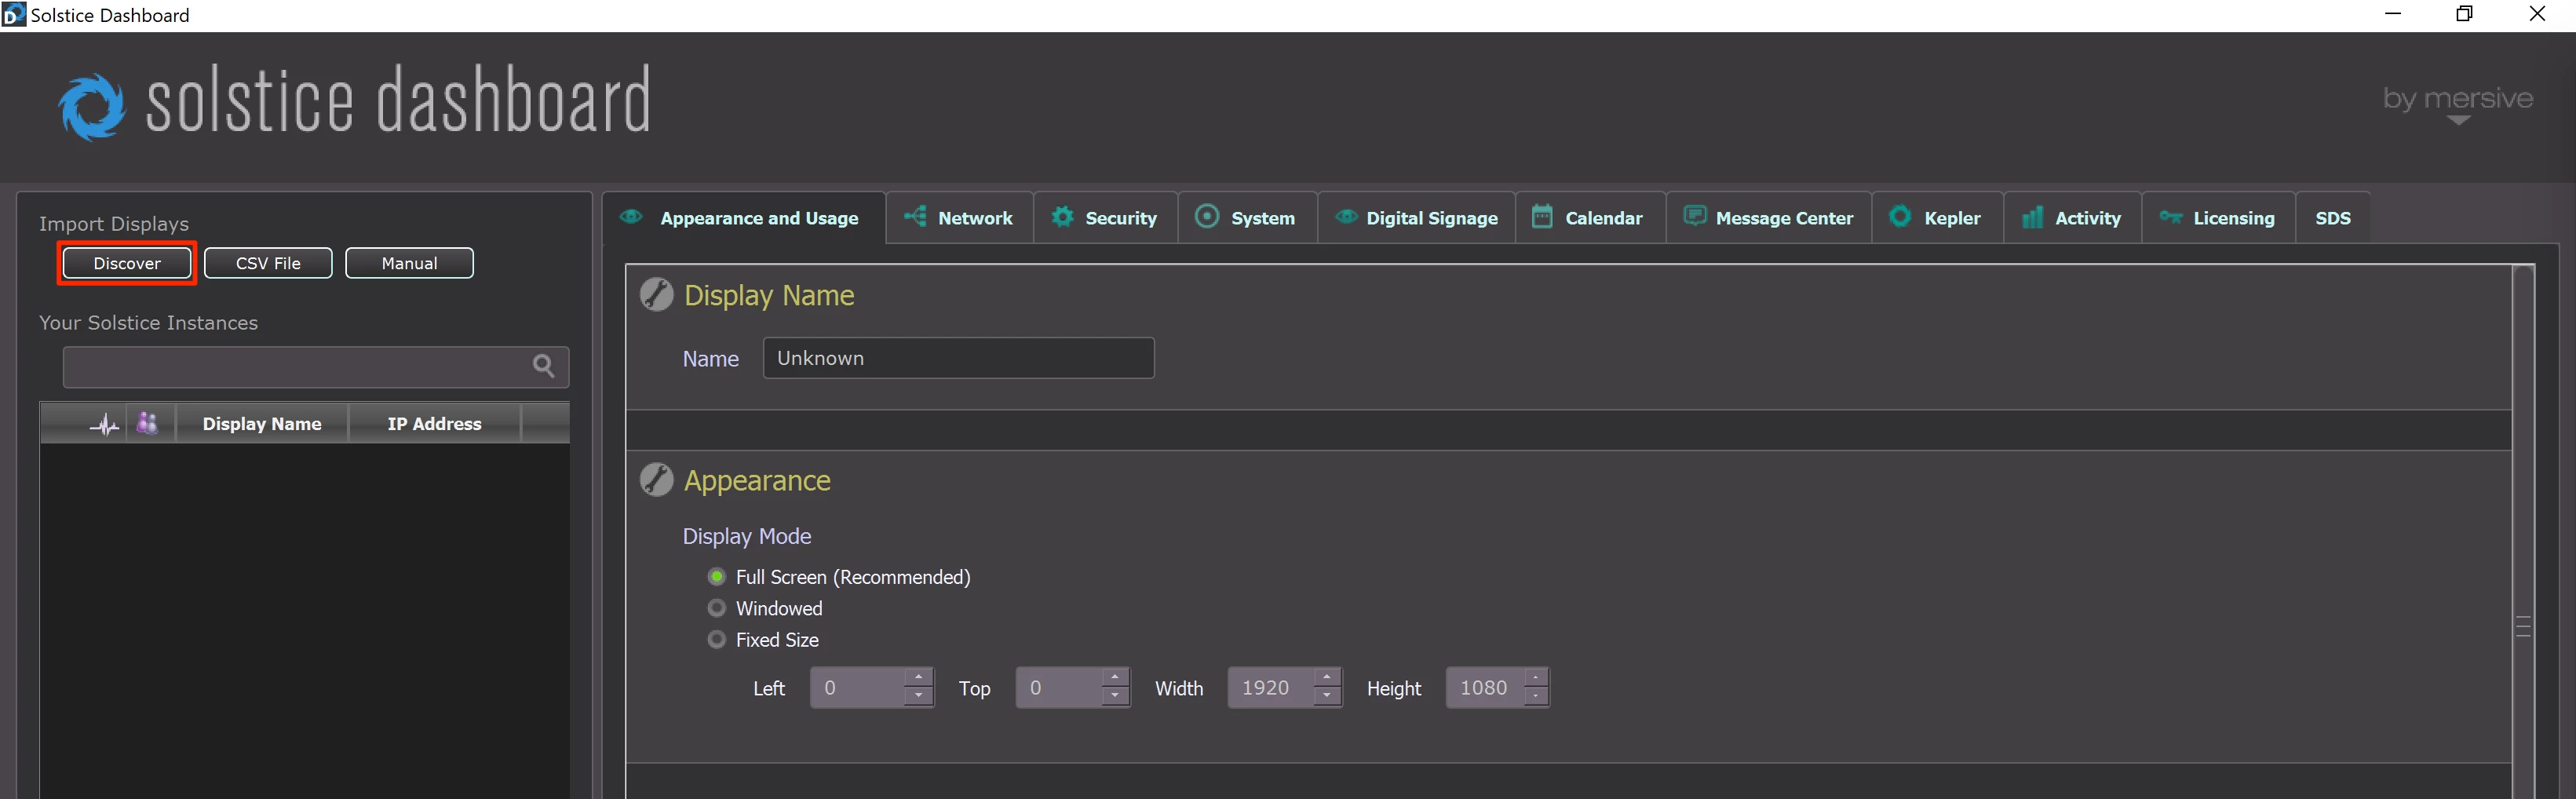Click the Appearance section wrench icon
This screenshot has height=799, width=2576.
(656, 480)
